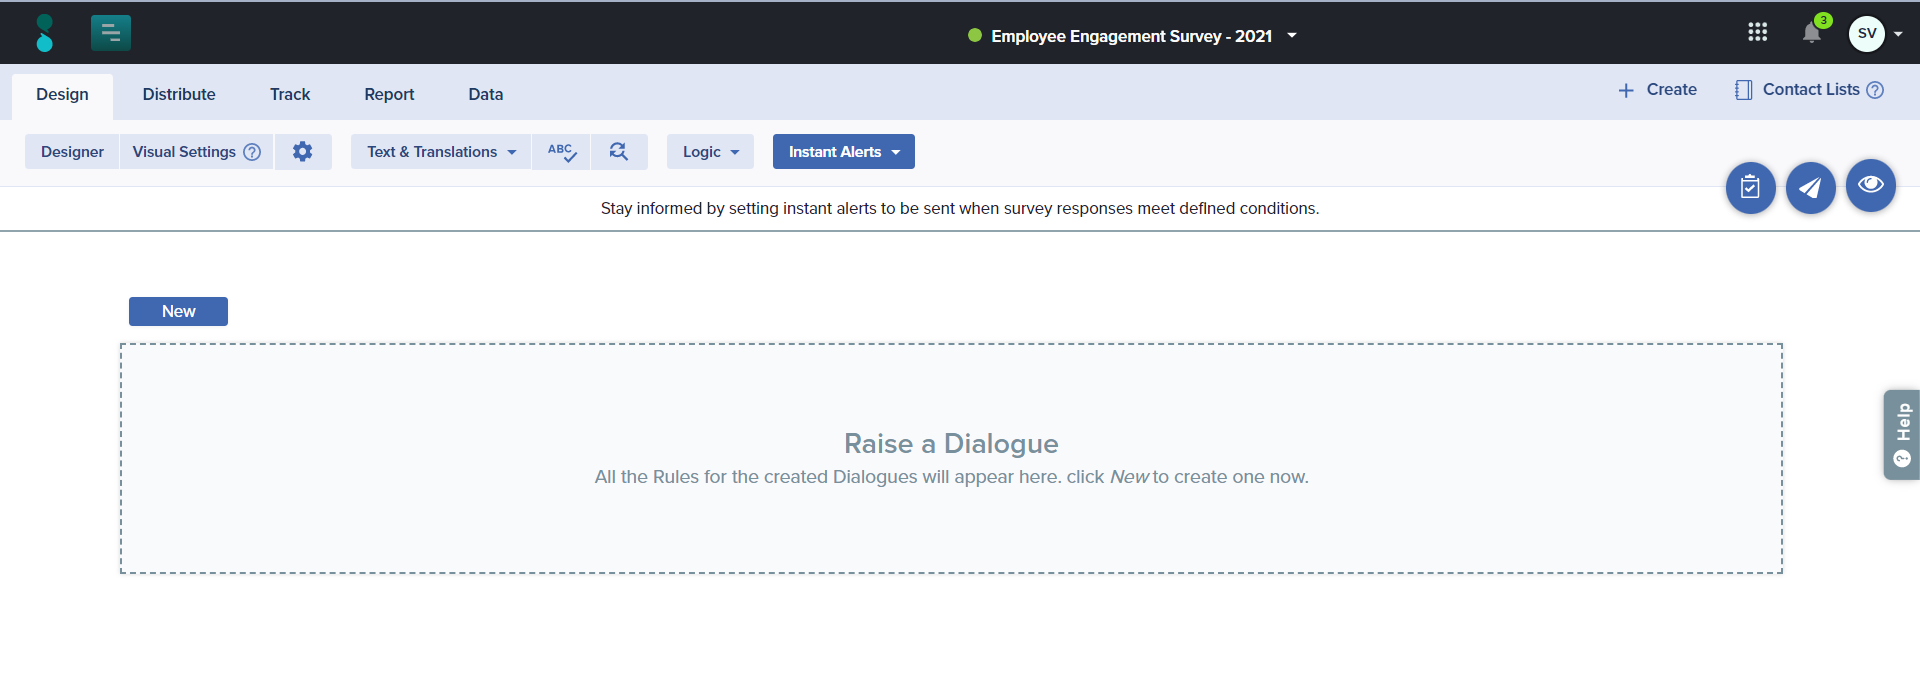This screenshot has height=688, width=1920.
Task: Go to the Report tab
Action: click(x=389, y=94)
